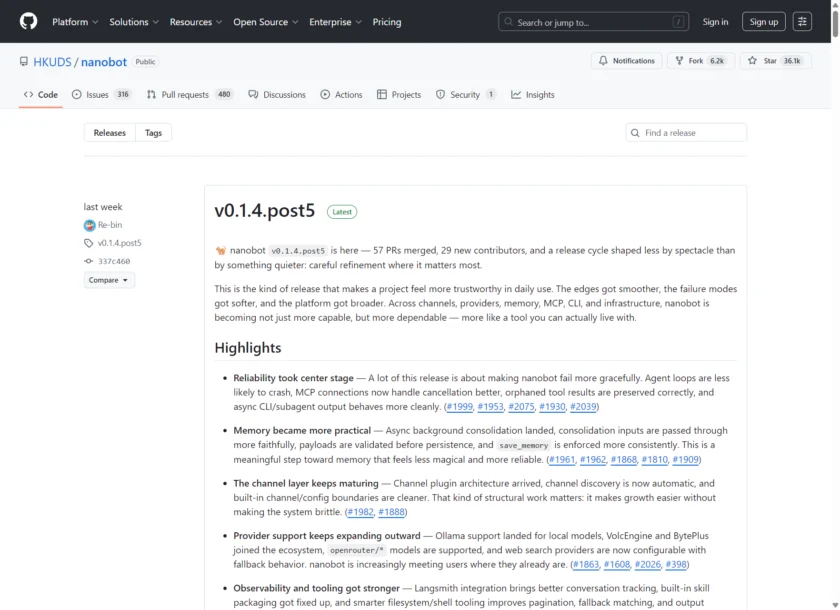The height and width of the screenshot is (610, 840).
Task: Click the Sign up button
Action: pos(764,22)
